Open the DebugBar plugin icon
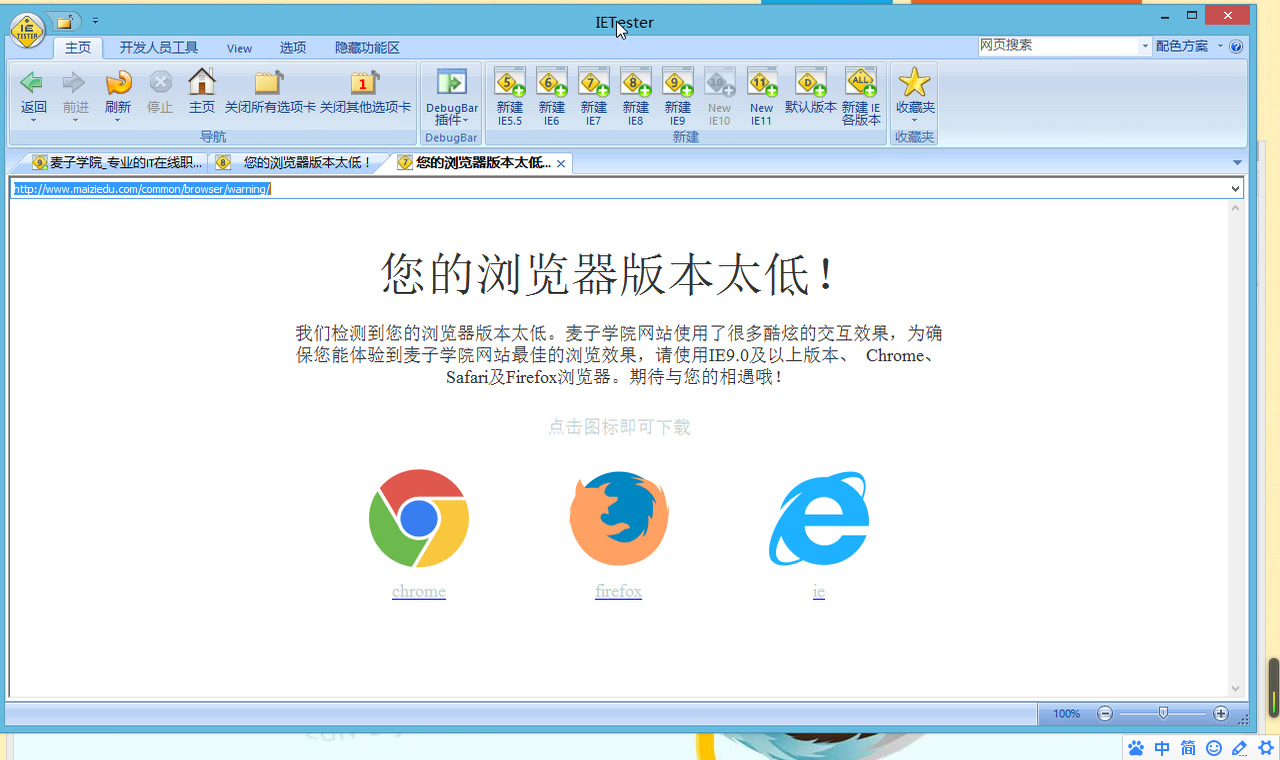 452,83
